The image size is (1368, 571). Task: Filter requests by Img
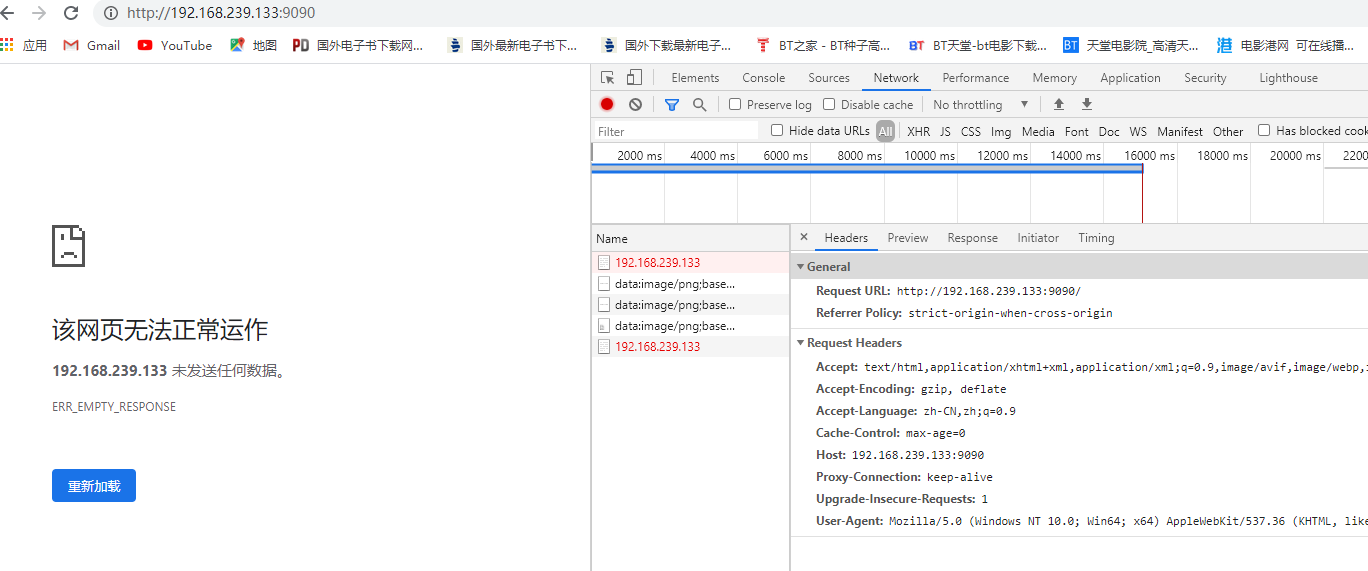point(1001,131)
